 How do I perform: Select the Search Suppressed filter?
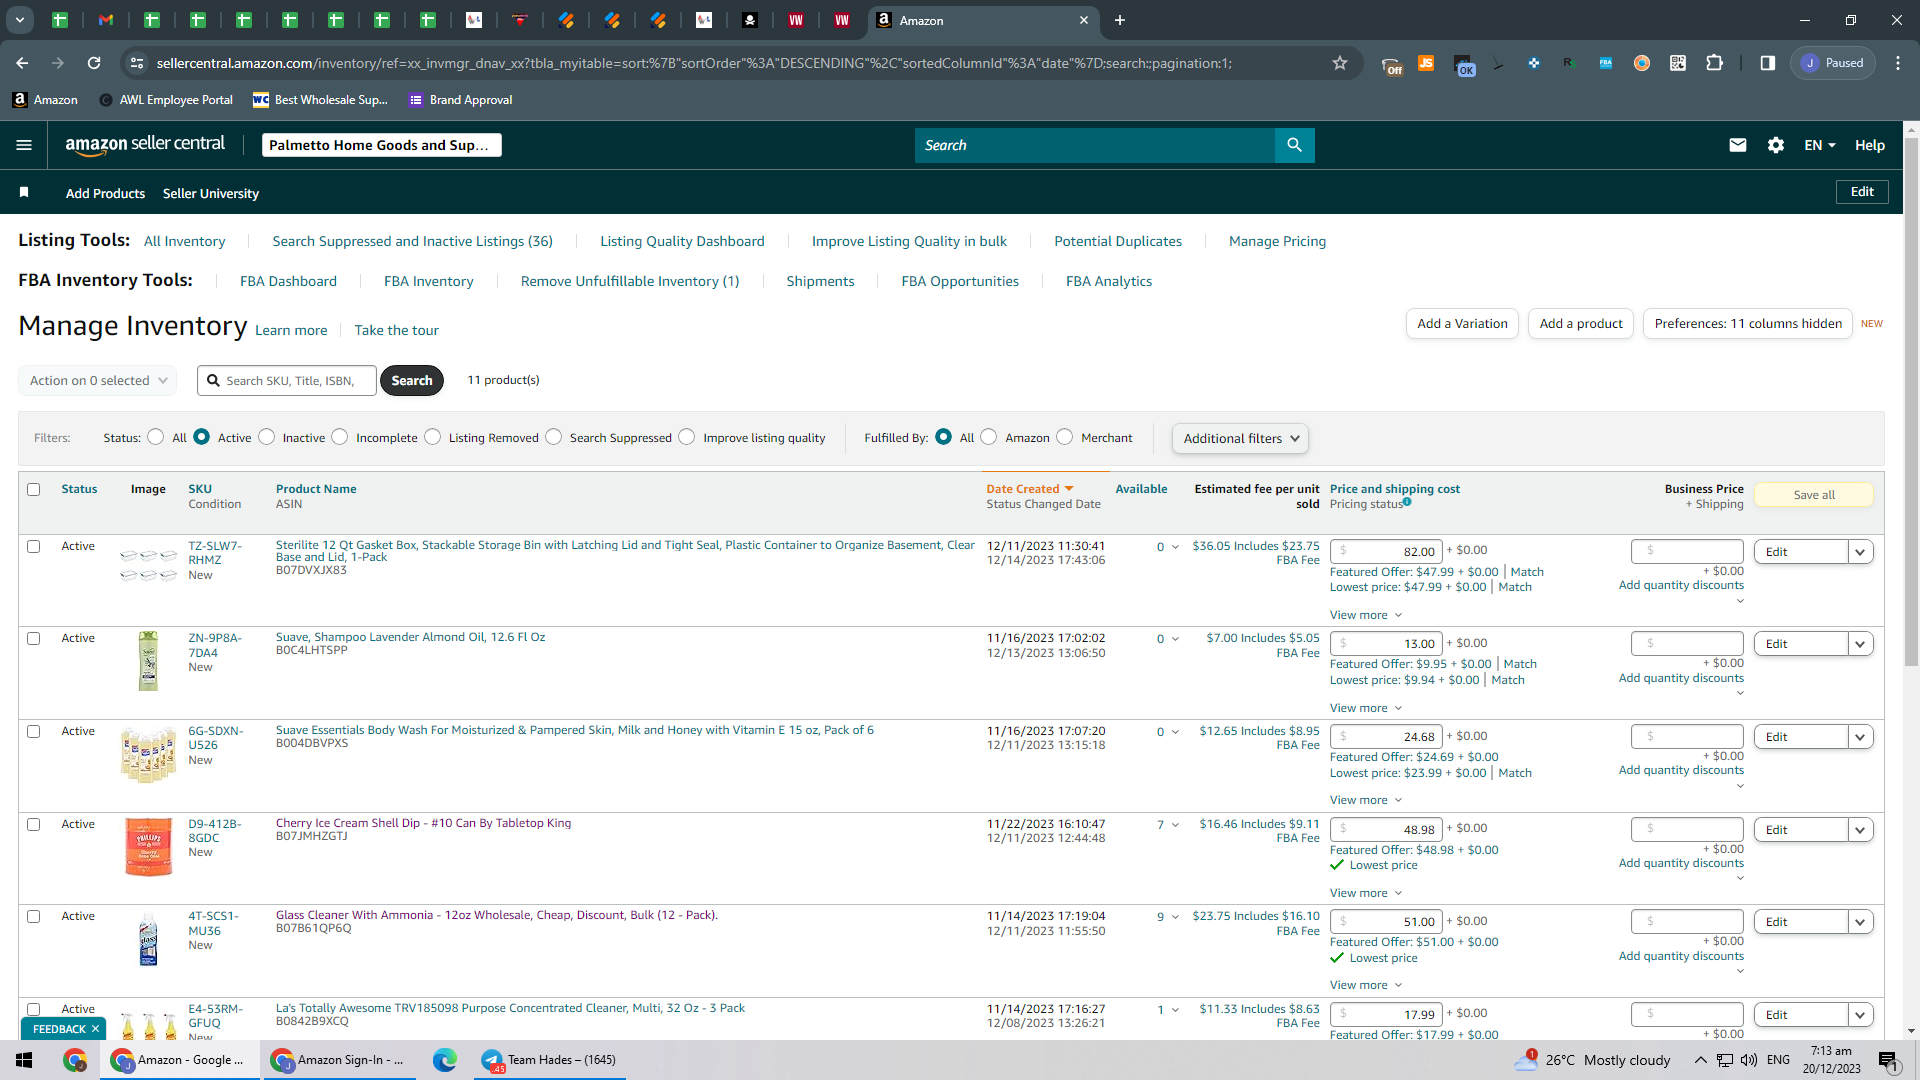[x=554, y=437]
